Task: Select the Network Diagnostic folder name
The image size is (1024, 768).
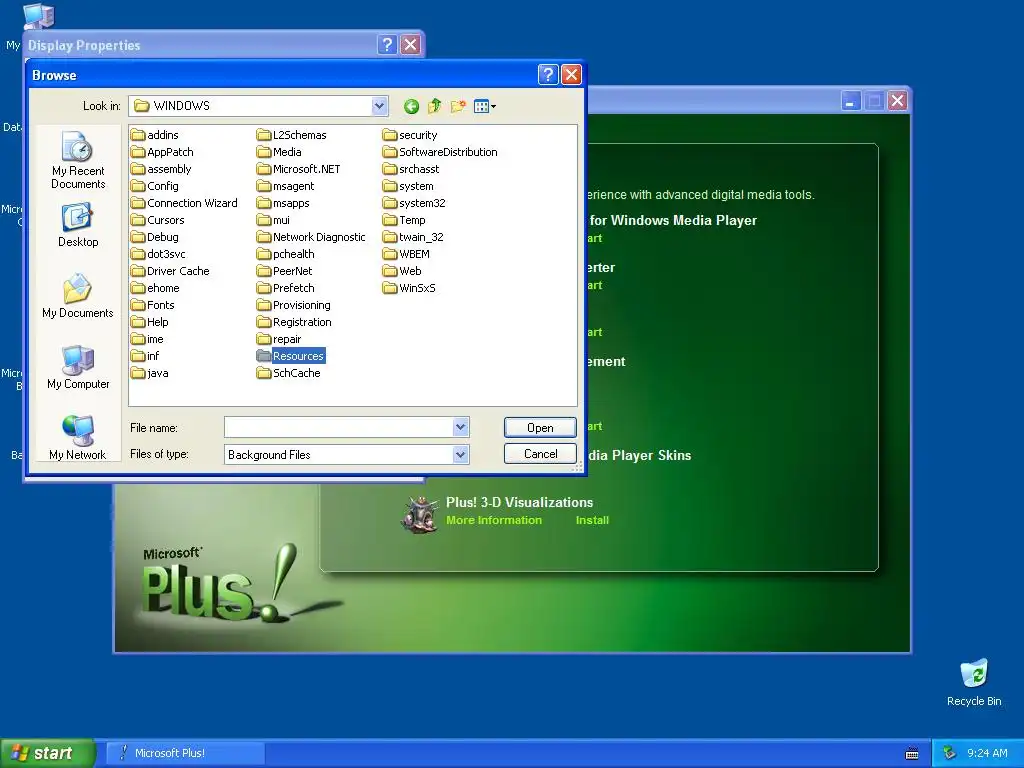Action: (319, 237)
